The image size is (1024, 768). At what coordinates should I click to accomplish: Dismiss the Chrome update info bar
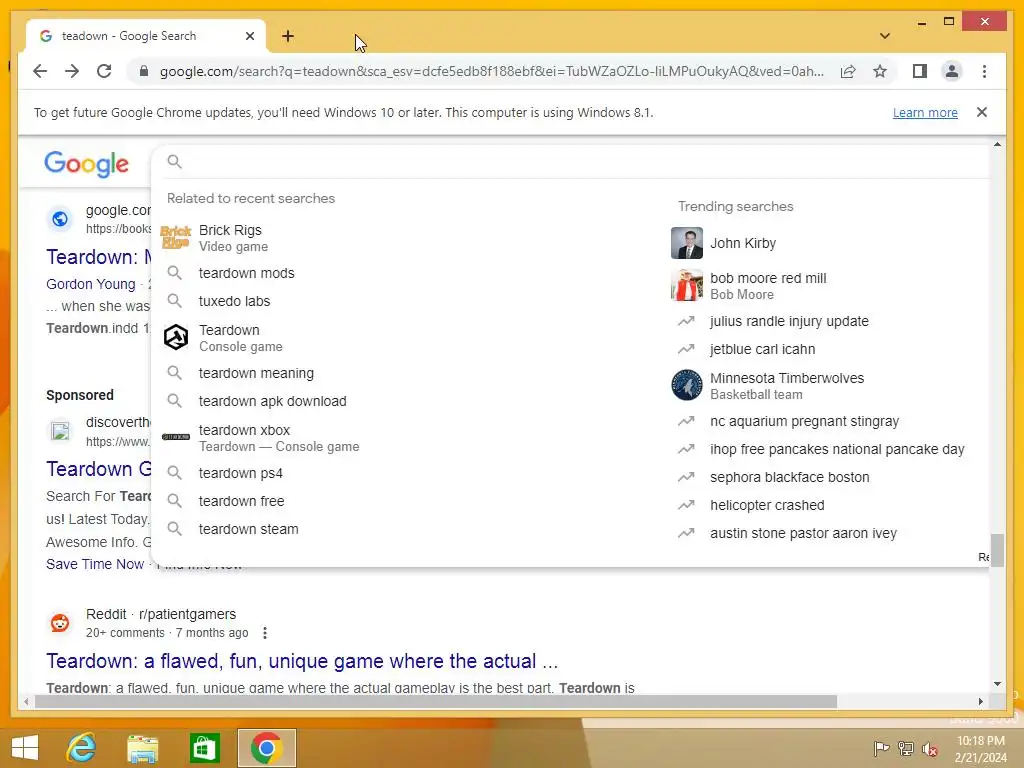982,112
